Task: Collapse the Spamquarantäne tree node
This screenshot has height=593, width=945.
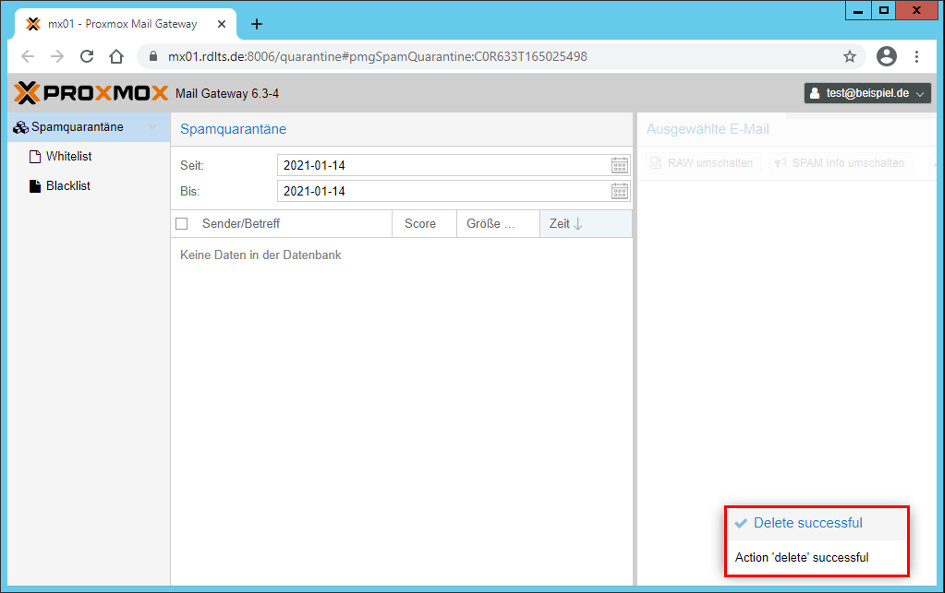Action: [x=152, y=127]
